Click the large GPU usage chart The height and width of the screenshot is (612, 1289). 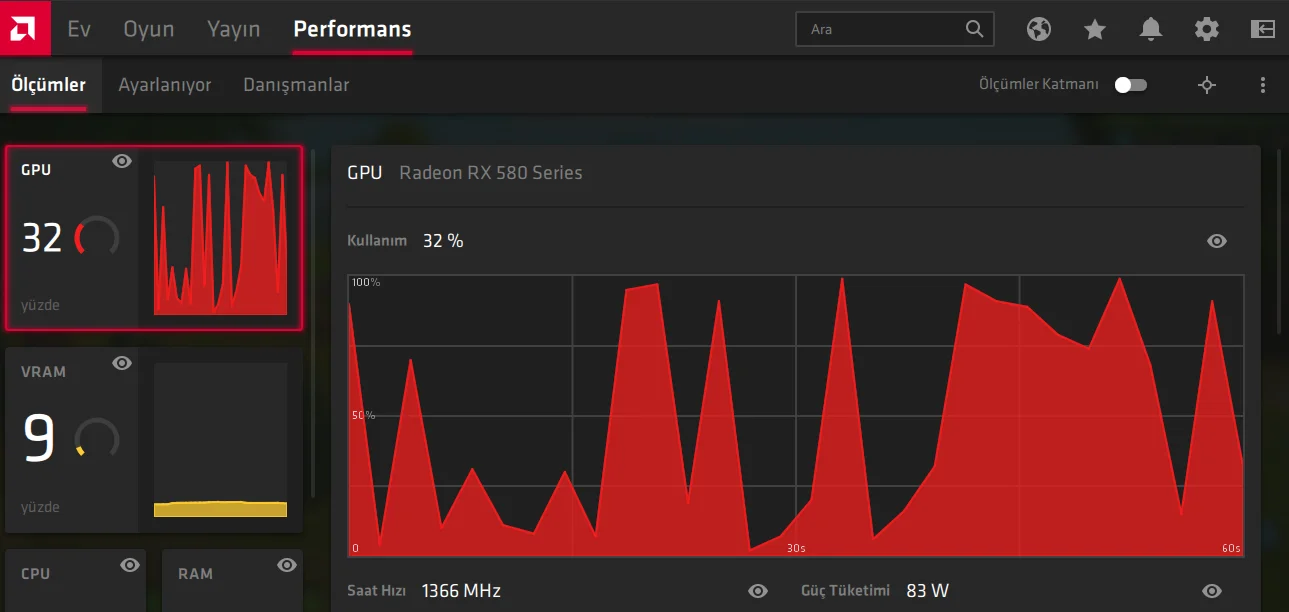click(x=796, y=416)
